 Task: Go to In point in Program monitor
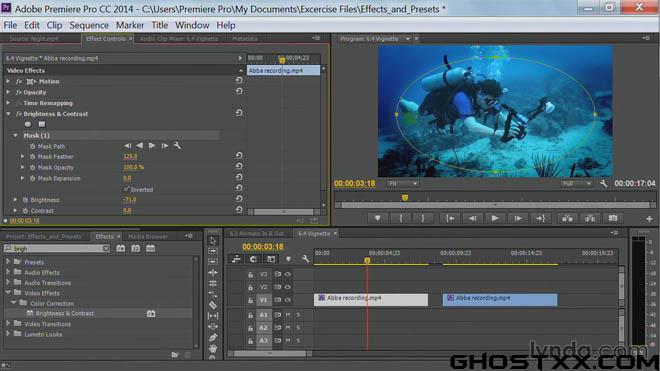[450, 218]
